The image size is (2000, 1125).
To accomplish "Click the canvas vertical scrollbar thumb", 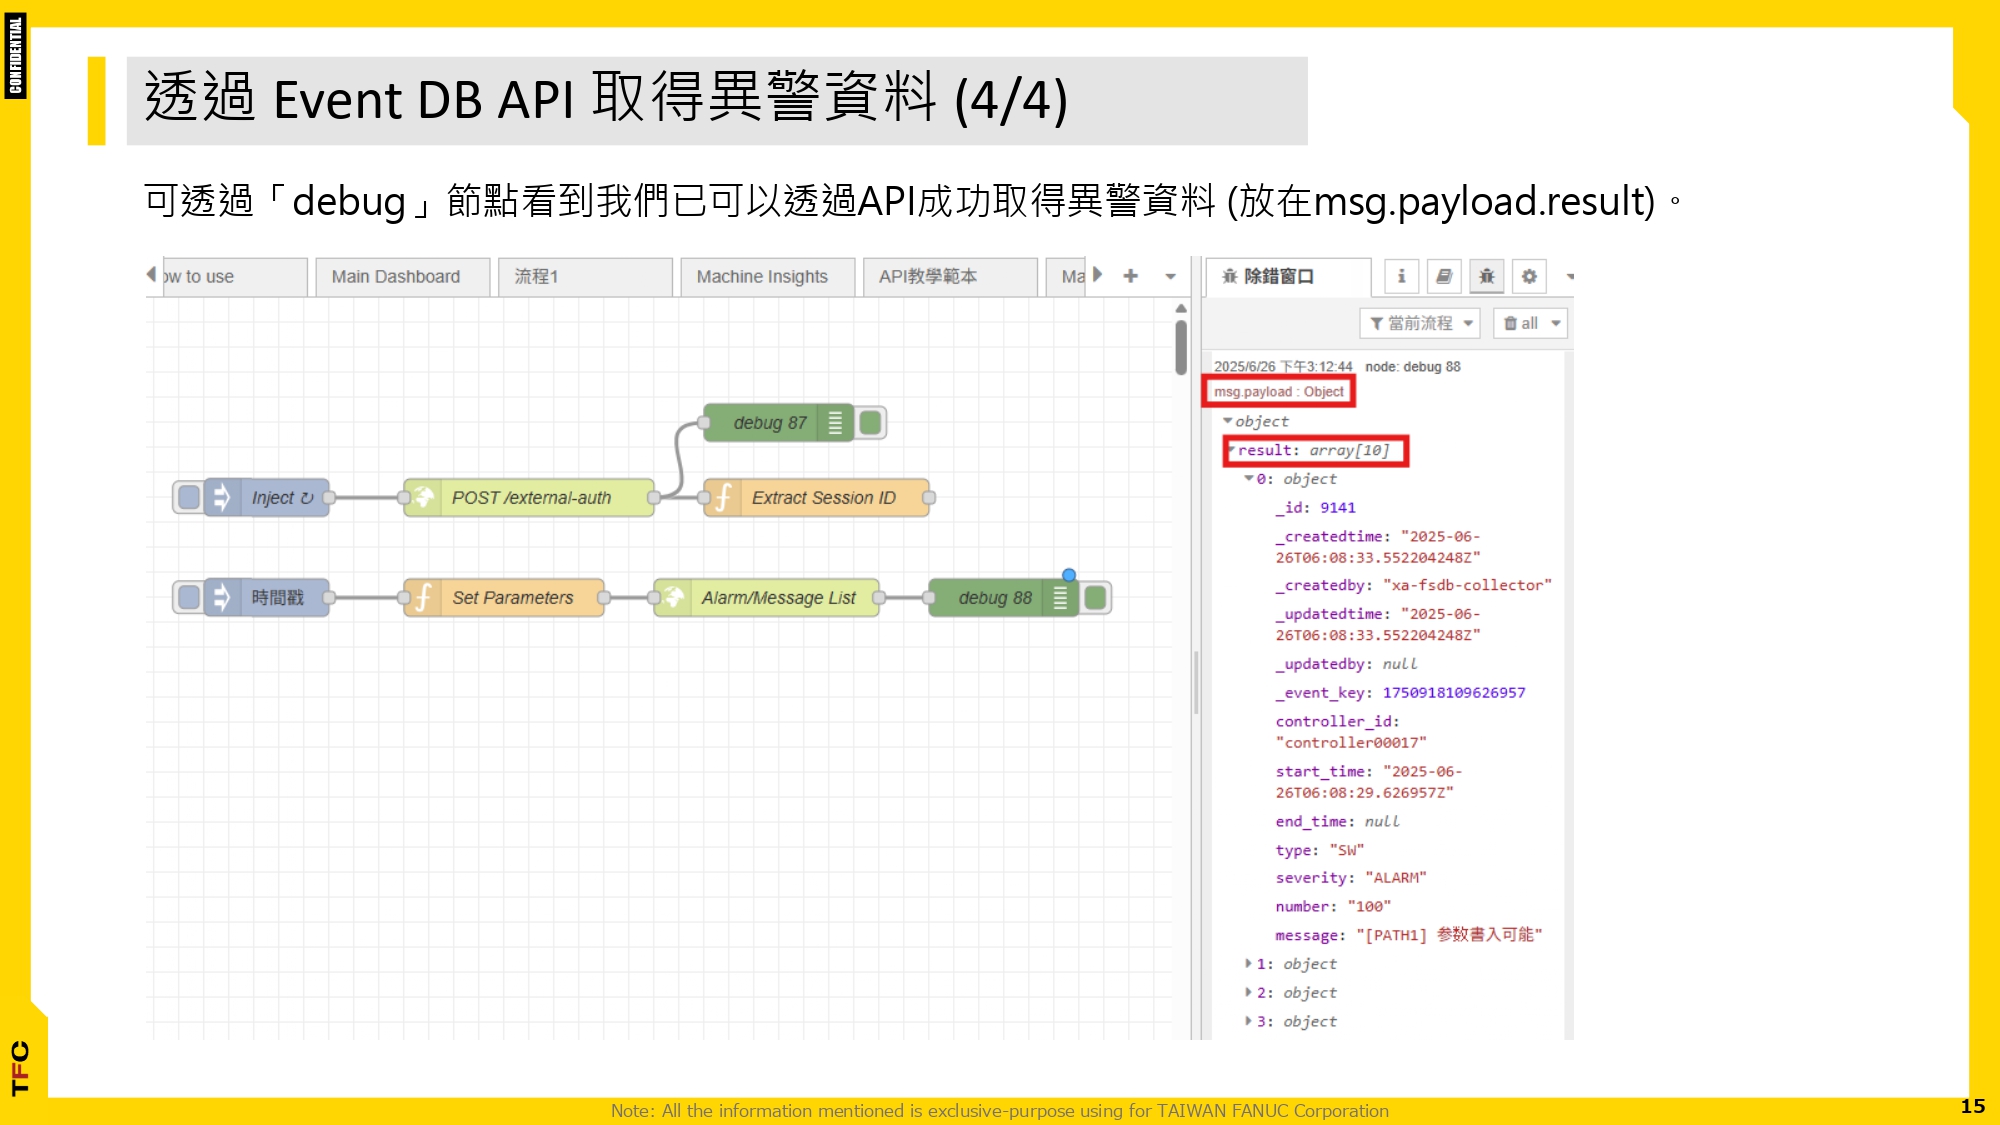I will click(1181, 347).
